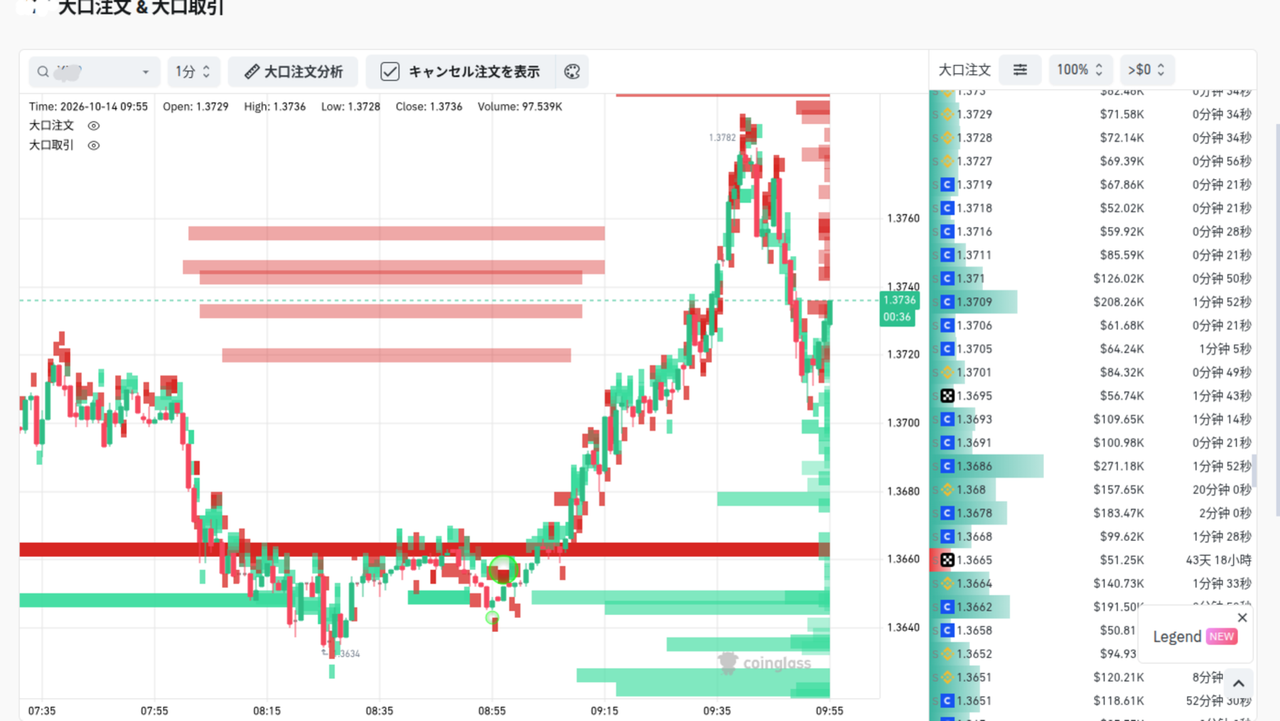Click the Coinbase icon in the 1.3719 row
This screenshot has height=721, width=1280.
coord(948,185)
